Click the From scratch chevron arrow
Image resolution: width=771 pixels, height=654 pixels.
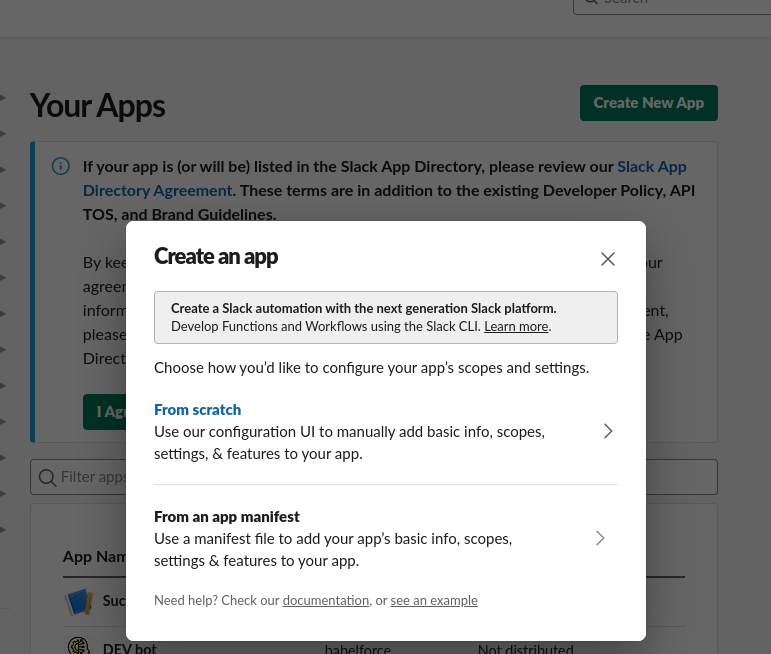[x=607, y=431]
